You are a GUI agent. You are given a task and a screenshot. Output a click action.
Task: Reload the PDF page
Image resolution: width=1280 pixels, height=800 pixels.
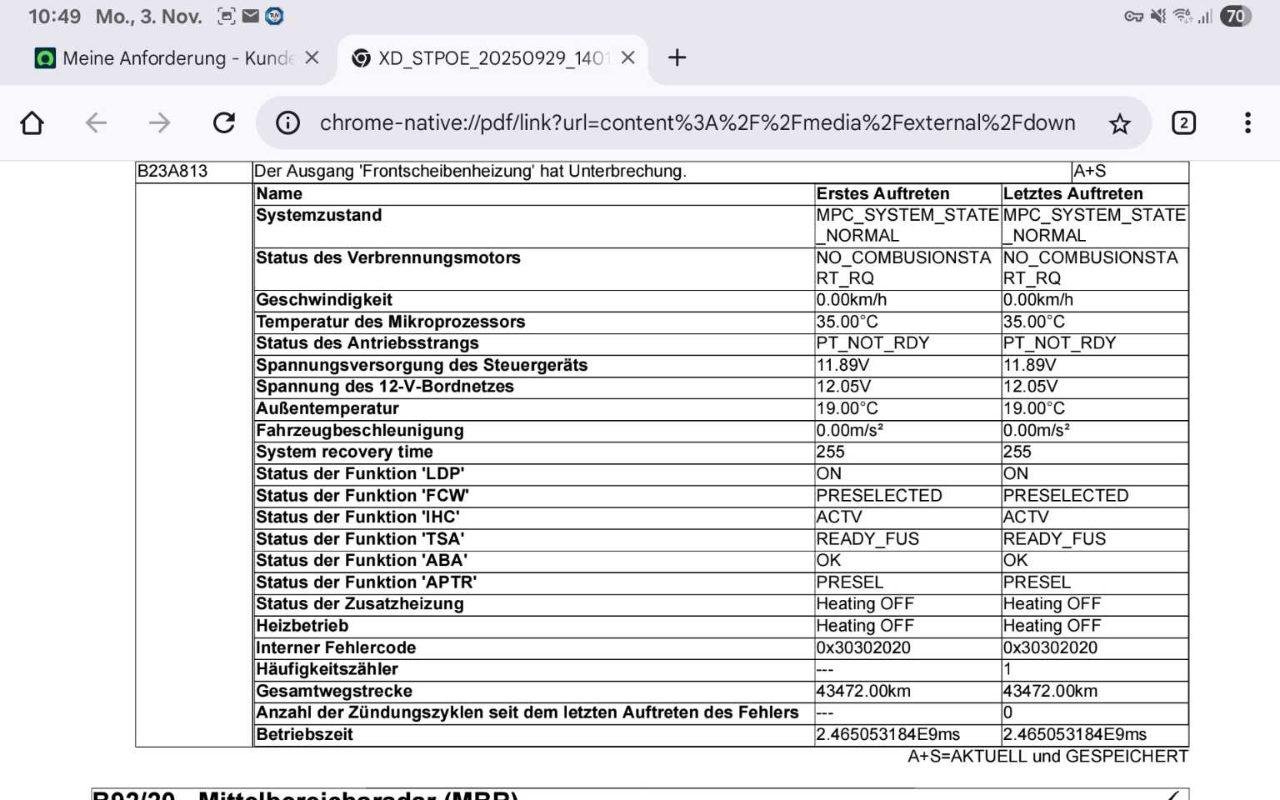(x=224, y=123)
